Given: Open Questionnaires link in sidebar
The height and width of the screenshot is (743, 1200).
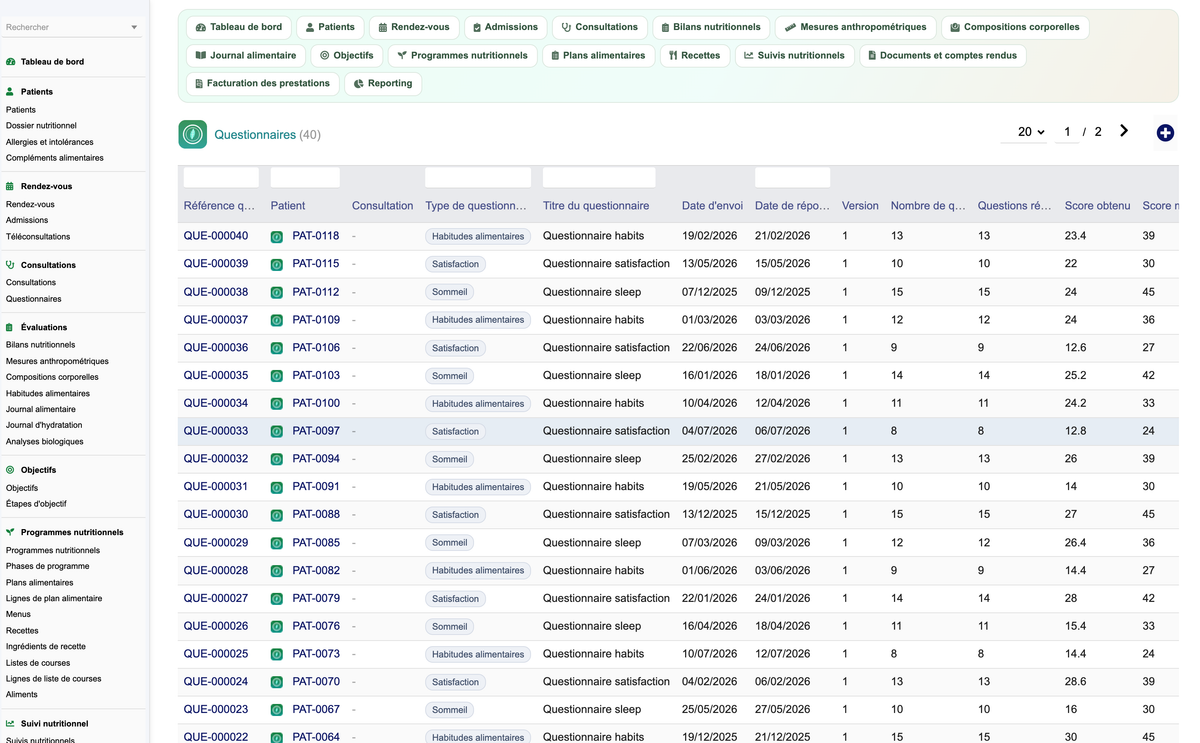Looking at the screenshot, I should click(34, 299).
